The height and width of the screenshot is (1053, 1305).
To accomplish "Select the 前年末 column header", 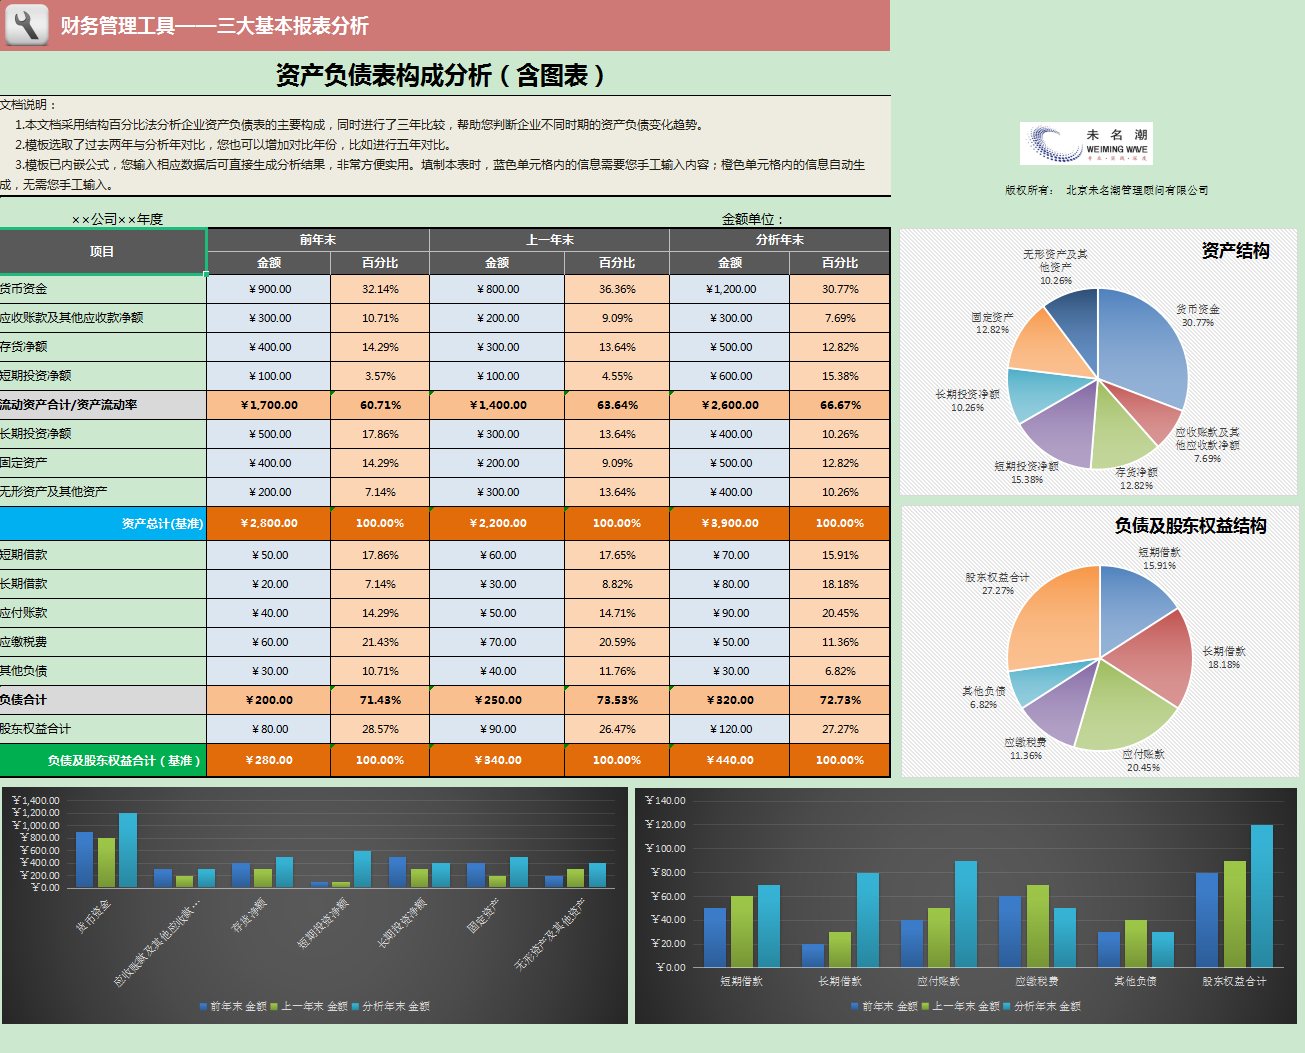I will click(317, 239).
